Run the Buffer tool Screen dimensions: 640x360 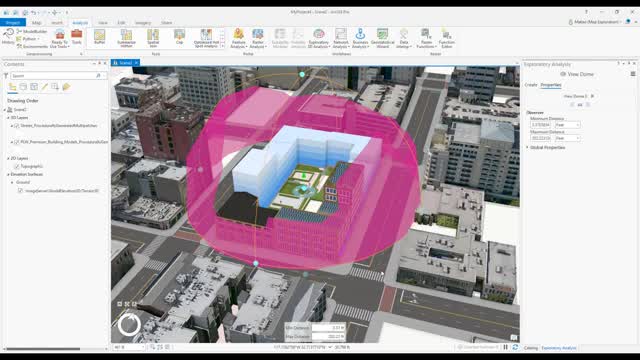100,37
